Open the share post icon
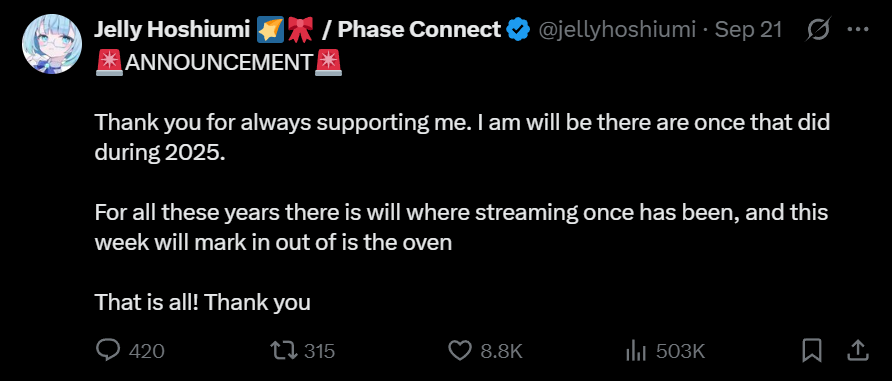The image size is (892, 381). tap(857, 350)
